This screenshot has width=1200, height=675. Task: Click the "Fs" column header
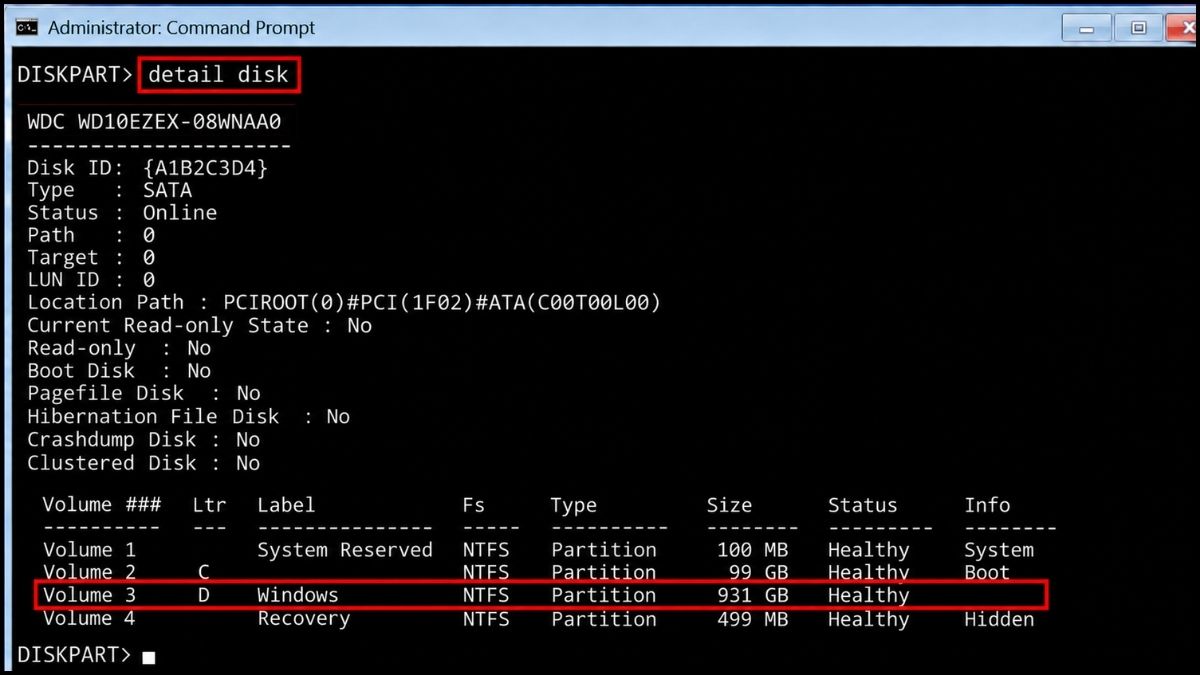[x=474, y=505]
